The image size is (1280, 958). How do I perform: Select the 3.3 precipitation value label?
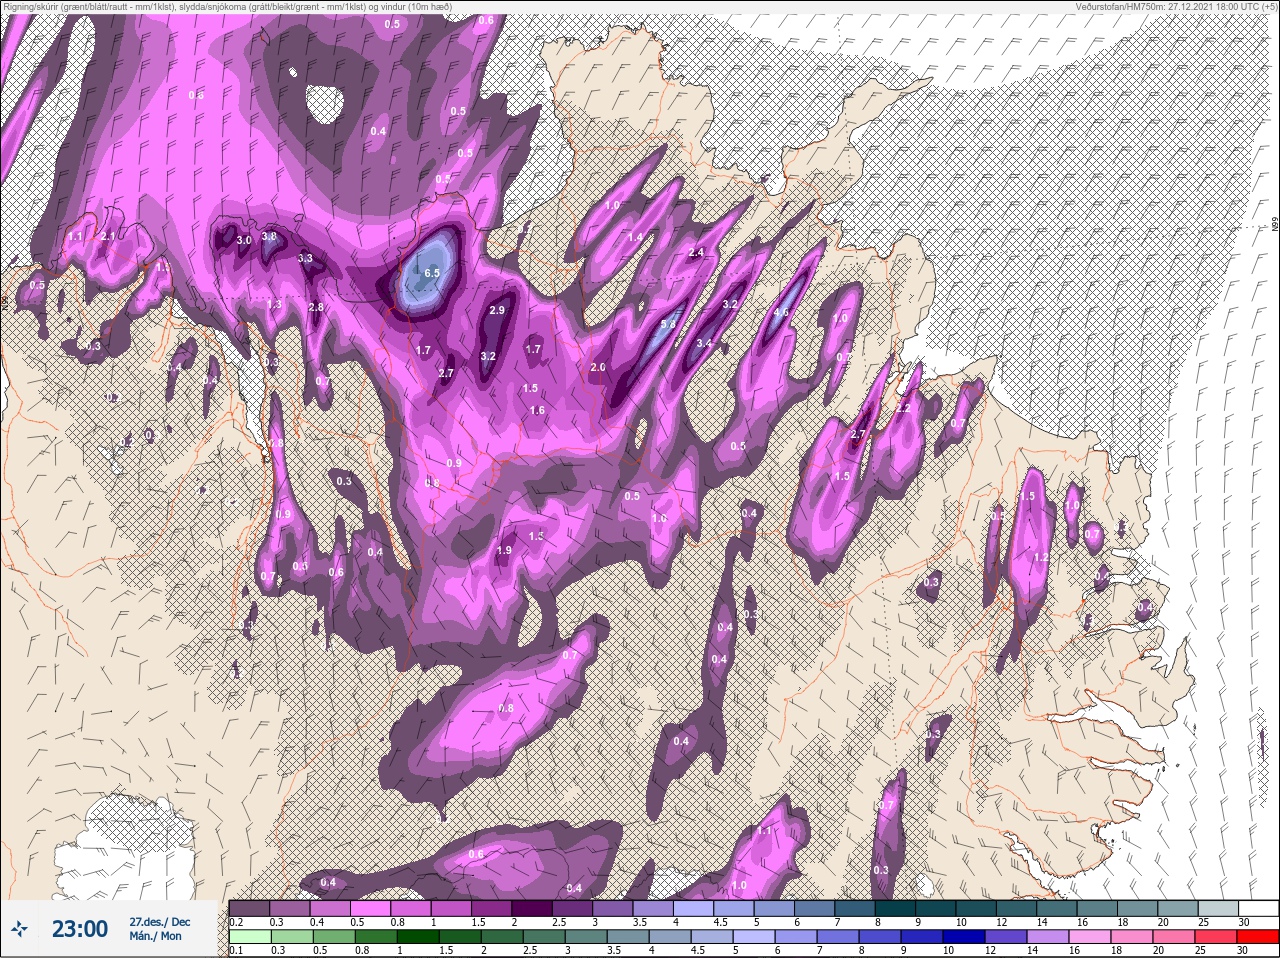pos(306,258)
